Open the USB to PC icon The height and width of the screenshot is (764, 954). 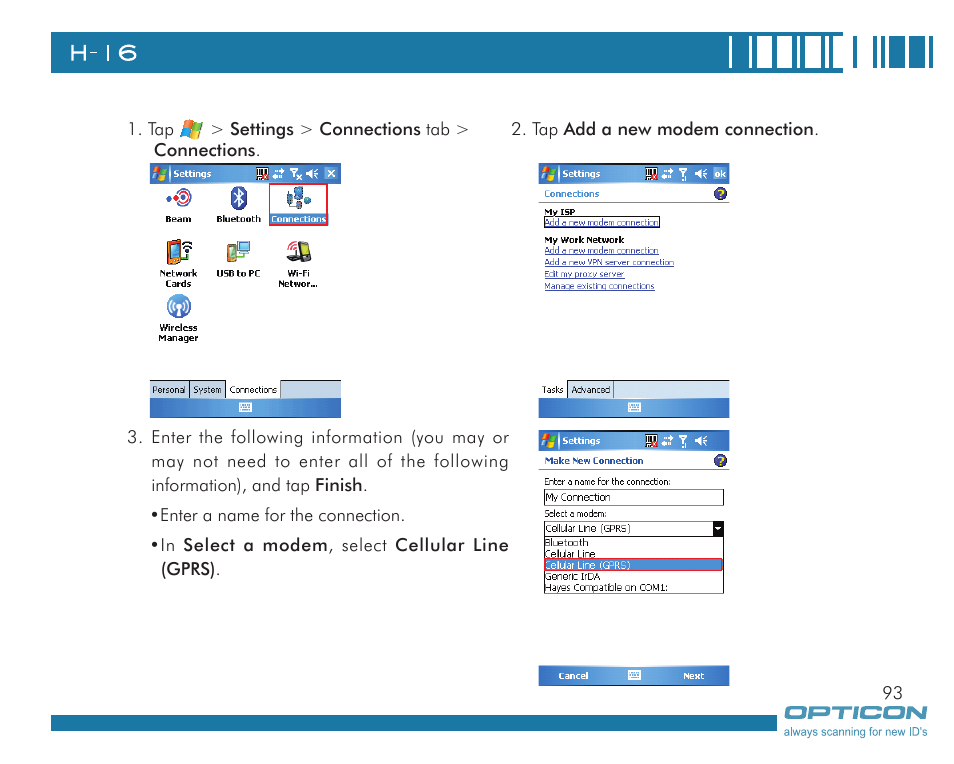[238, 259]
